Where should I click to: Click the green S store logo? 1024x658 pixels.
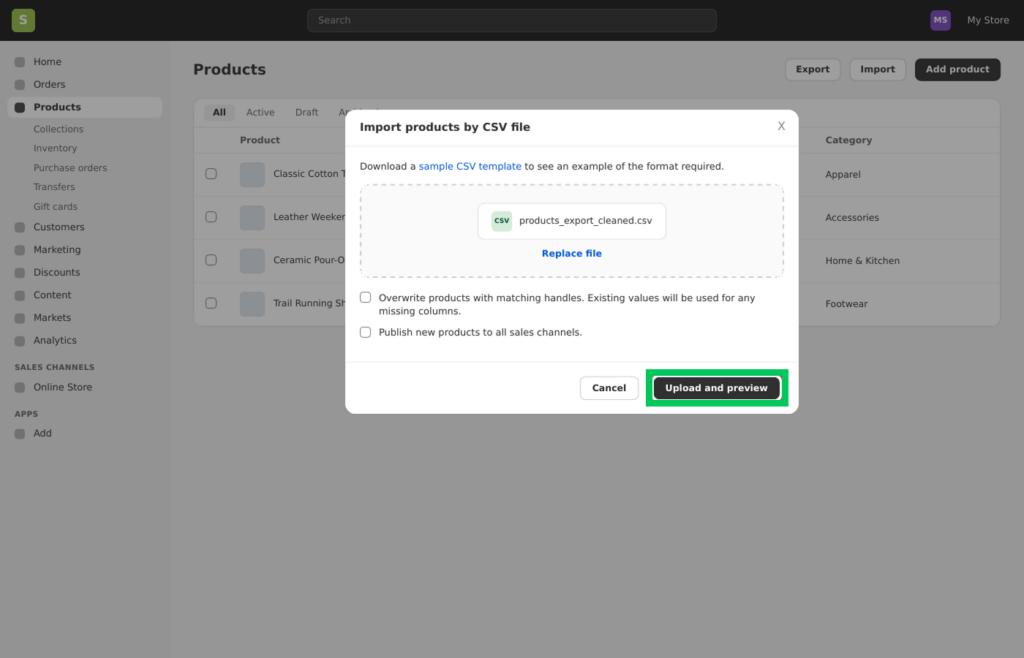23,20
